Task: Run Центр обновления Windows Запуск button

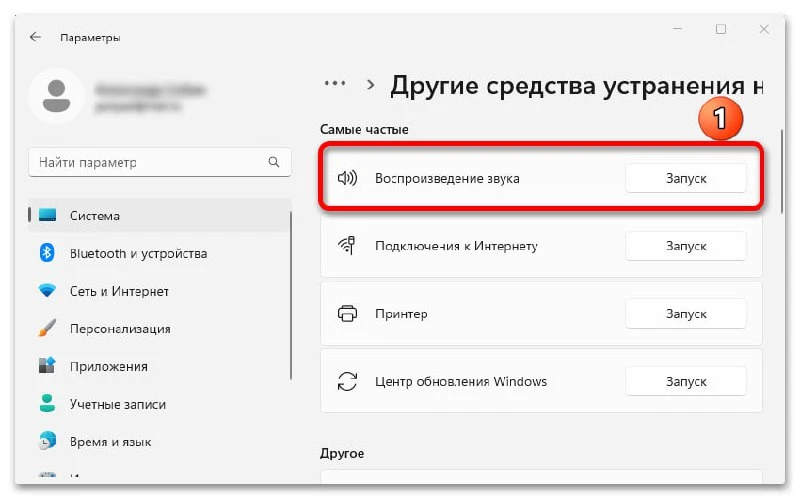Action: tap(686, 382)
